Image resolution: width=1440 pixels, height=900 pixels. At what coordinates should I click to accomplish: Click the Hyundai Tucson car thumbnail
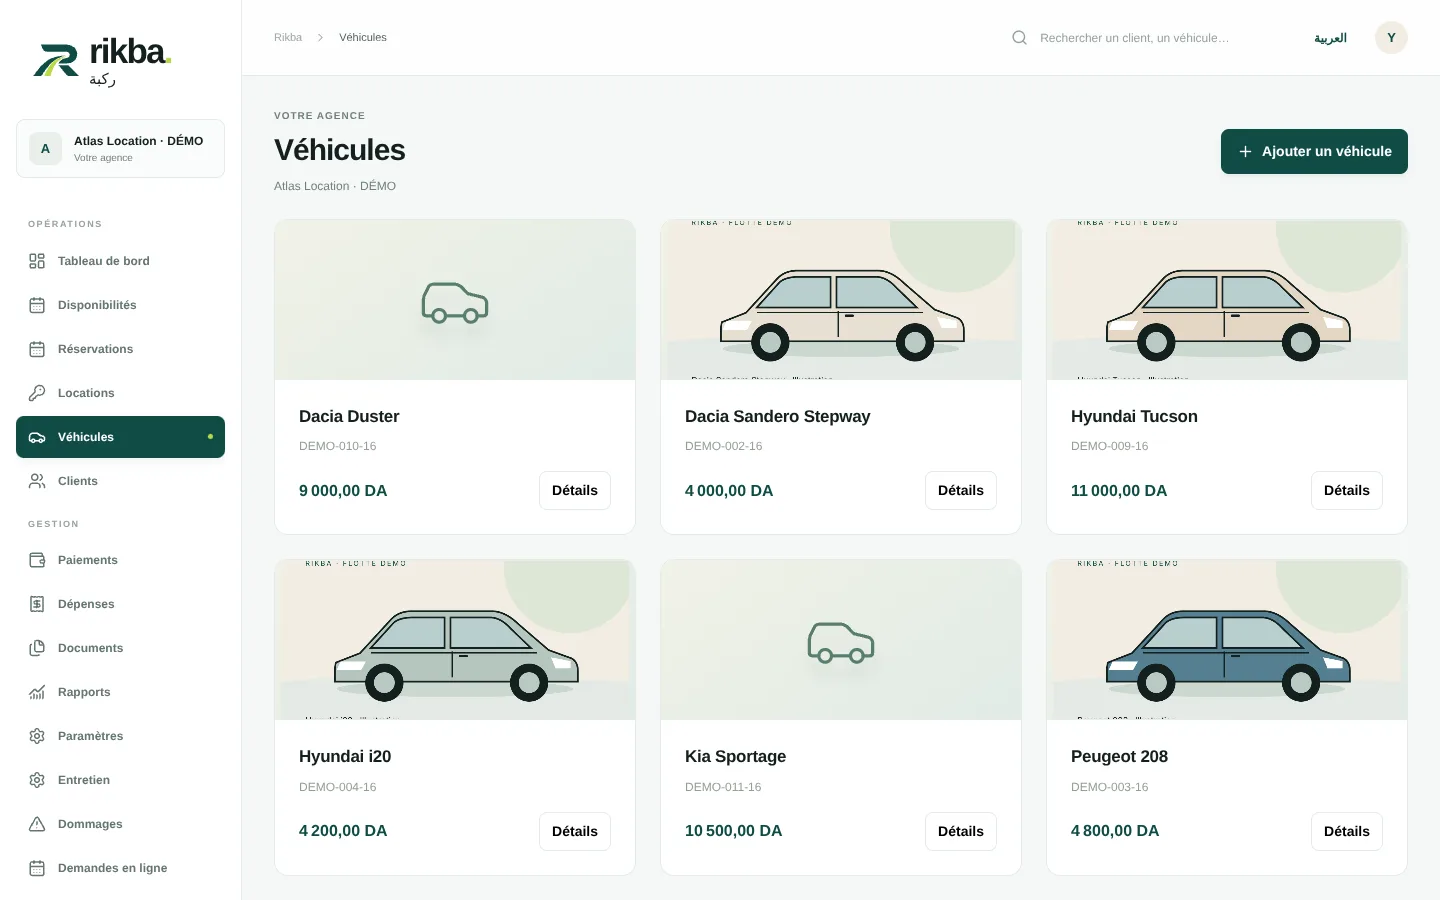pos(1227,300)
